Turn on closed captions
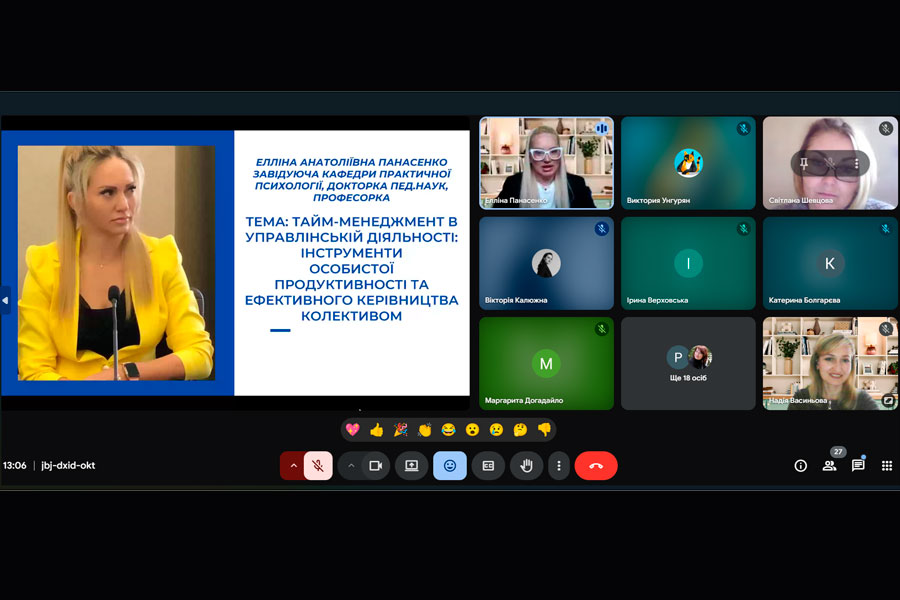Viewport: 900px width, 600px height. (x=488, y=466)
